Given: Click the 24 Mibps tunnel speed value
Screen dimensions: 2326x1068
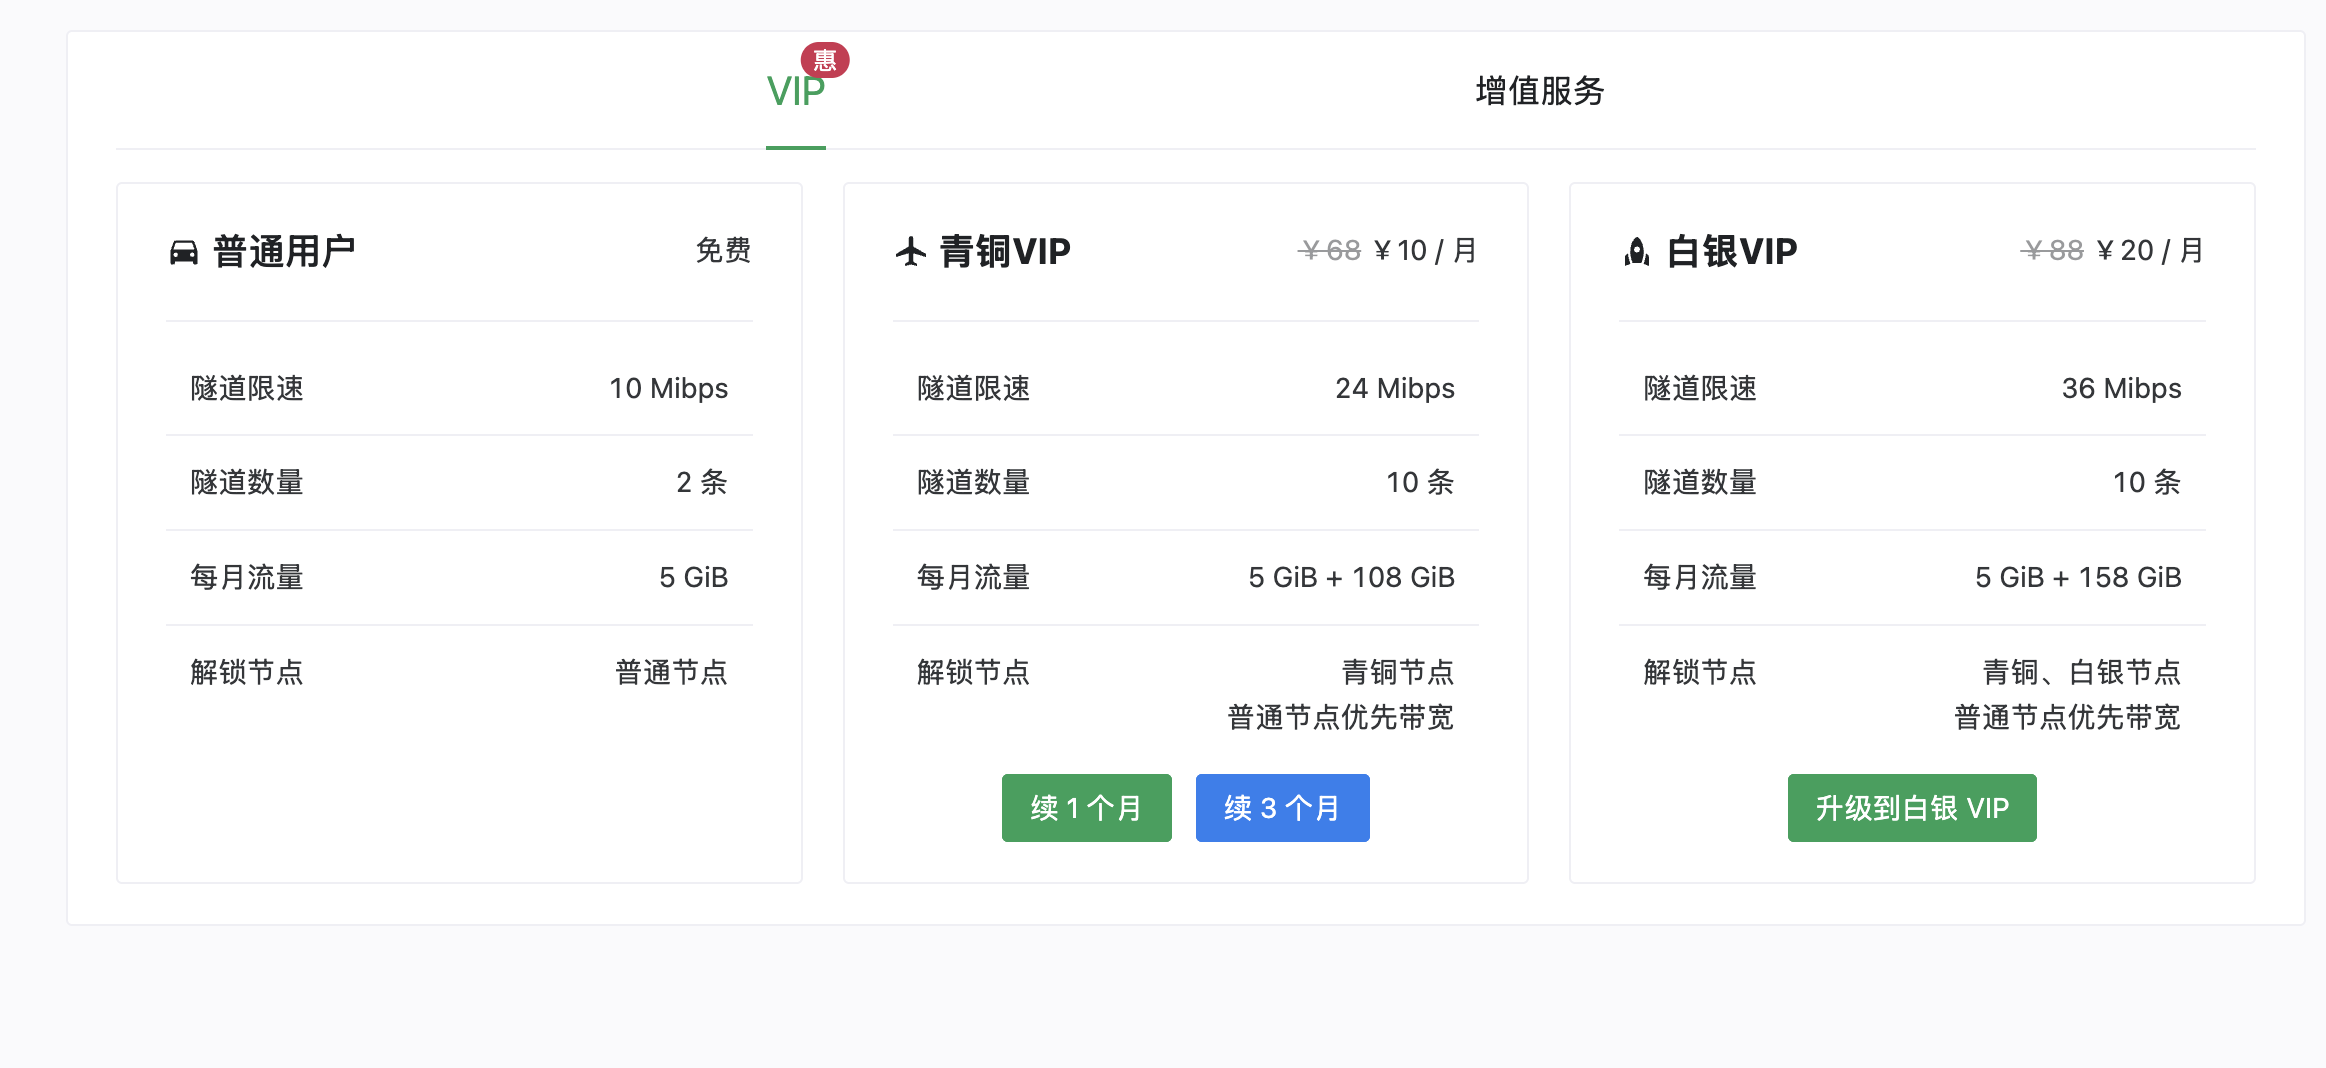Looking at the screenshot, I should tap(1394, 388).
